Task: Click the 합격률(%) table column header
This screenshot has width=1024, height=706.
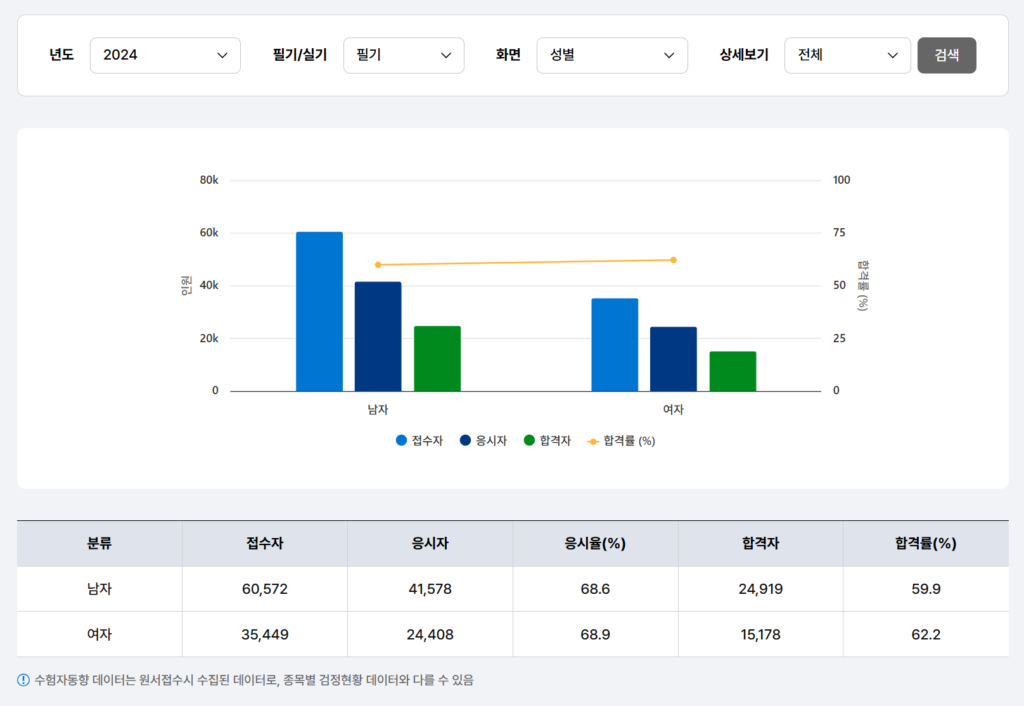Action: tap(925, 543)
